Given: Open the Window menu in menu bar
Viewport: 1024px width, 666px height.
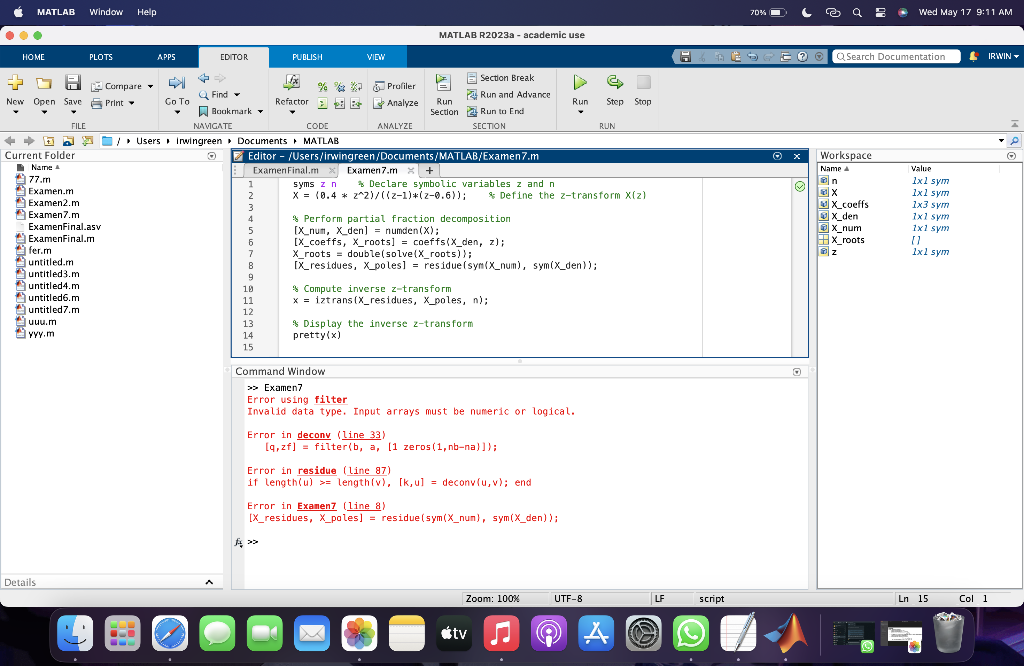Looking at the screenshot, I should click(106, 12).
